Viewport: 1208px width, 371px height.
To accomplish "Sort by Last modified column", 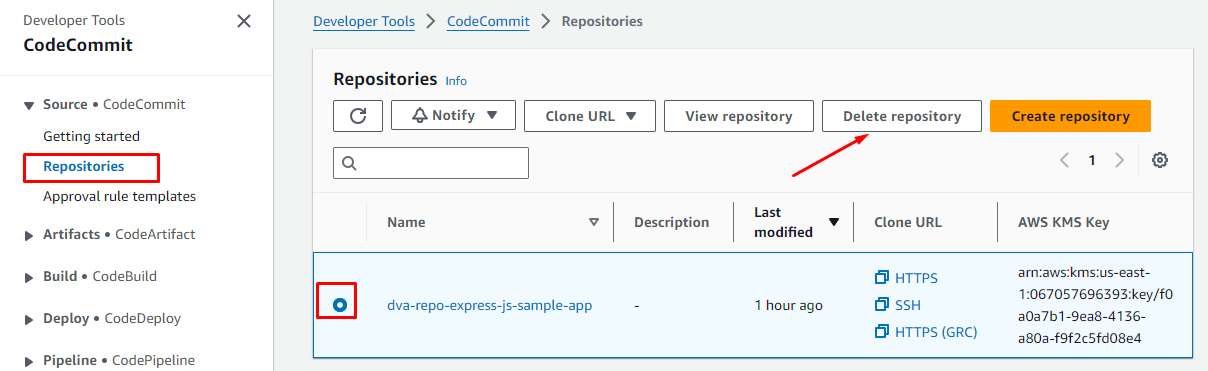I will tap(833, 222).
